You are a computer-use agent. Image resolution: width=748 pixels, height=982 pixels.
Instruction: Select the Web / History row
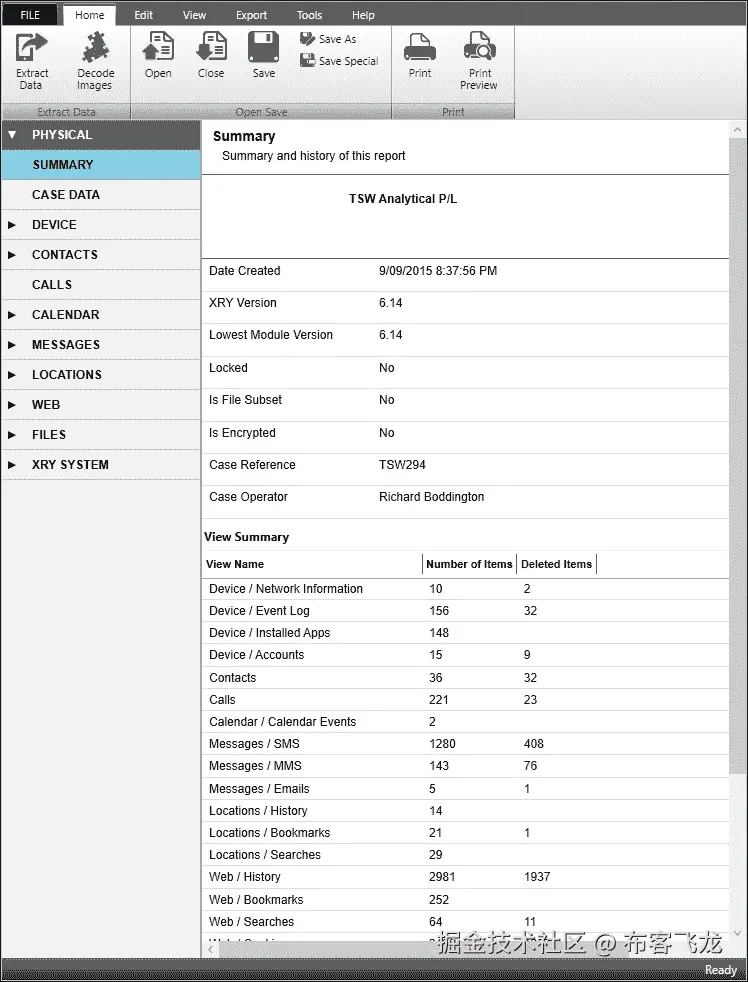[465, 877]
